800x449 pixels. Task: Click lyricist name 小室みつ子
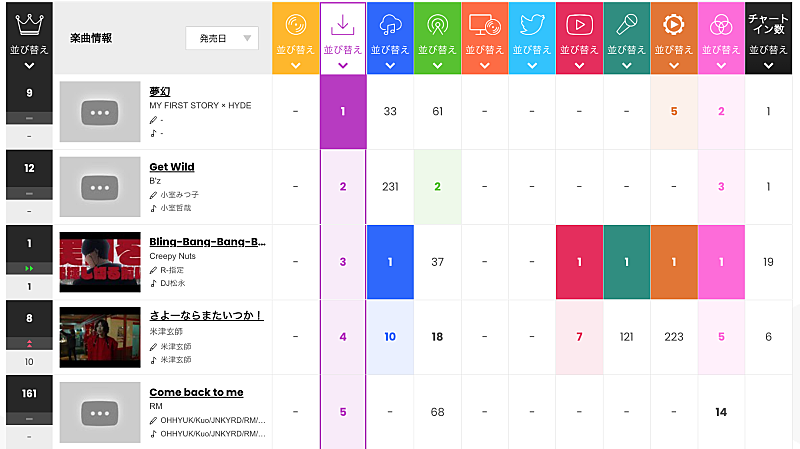tap(180, 195)
